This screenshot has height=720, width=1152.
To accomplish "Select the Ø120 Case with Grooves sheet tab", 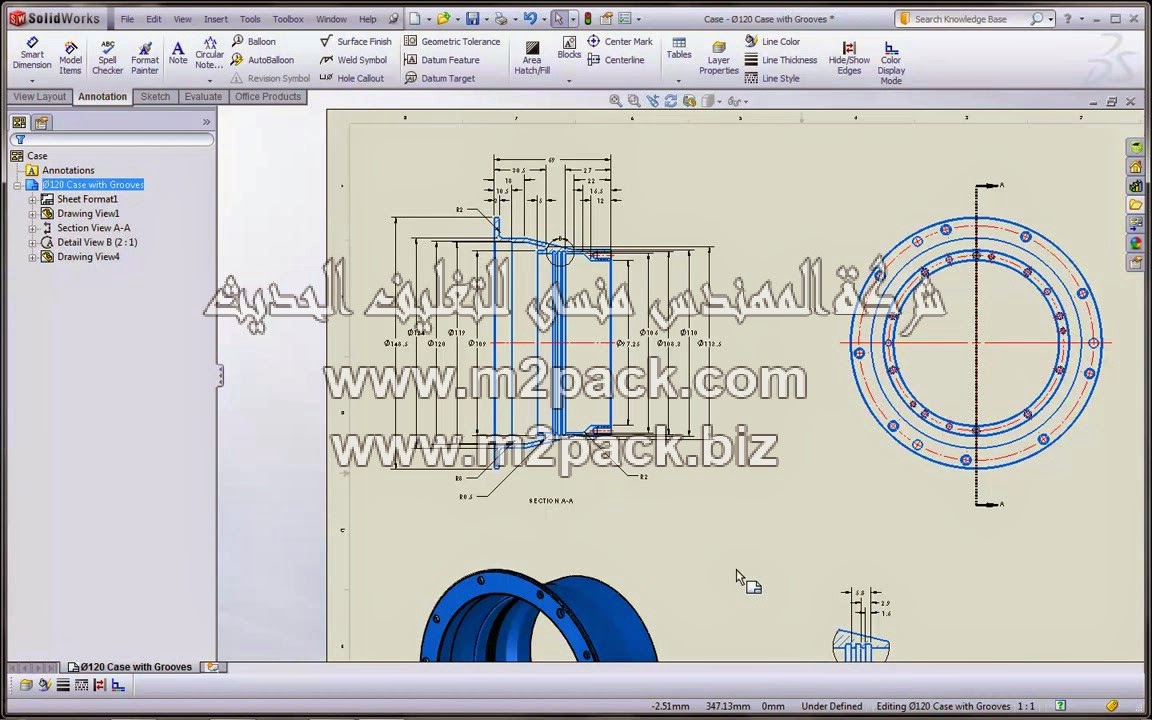I will point(130,666).
